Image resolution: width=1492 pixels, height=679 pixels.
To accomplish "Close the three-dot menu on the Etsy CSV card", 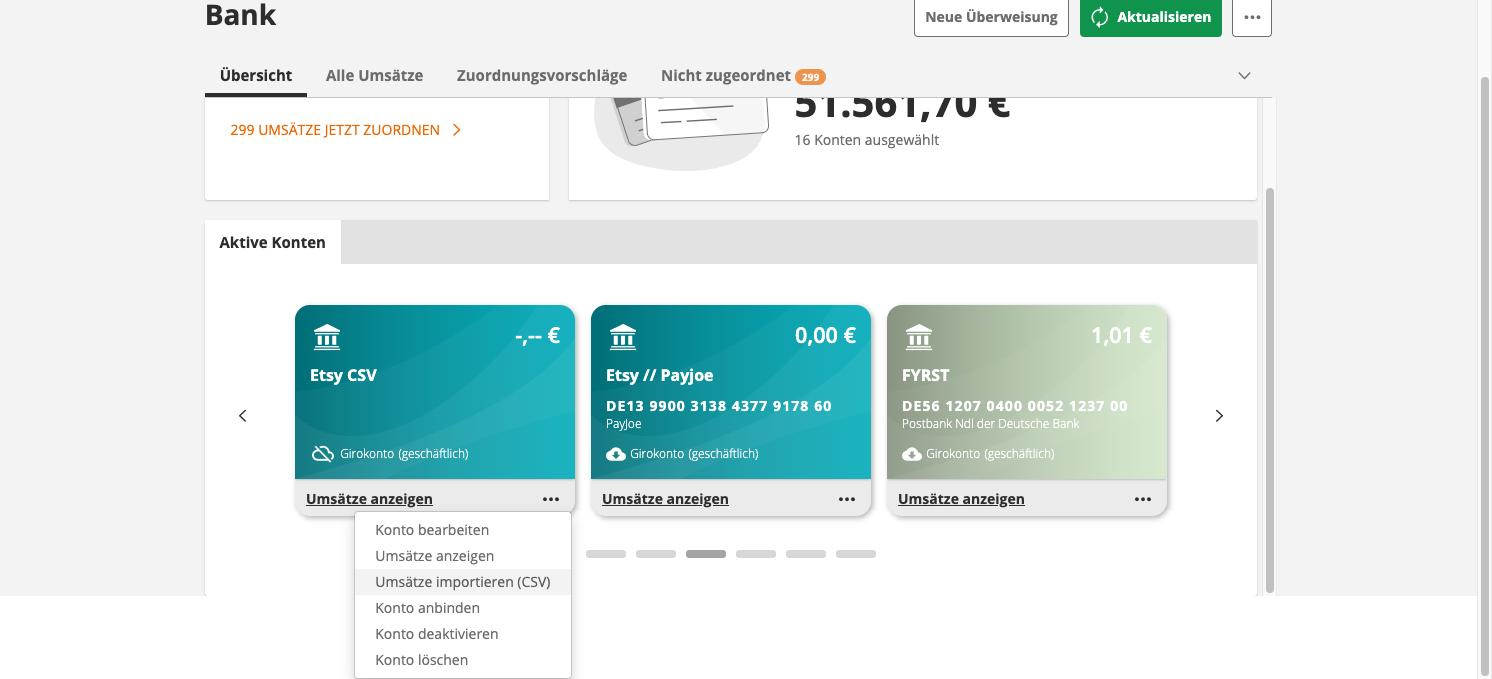I will point(551,499).
